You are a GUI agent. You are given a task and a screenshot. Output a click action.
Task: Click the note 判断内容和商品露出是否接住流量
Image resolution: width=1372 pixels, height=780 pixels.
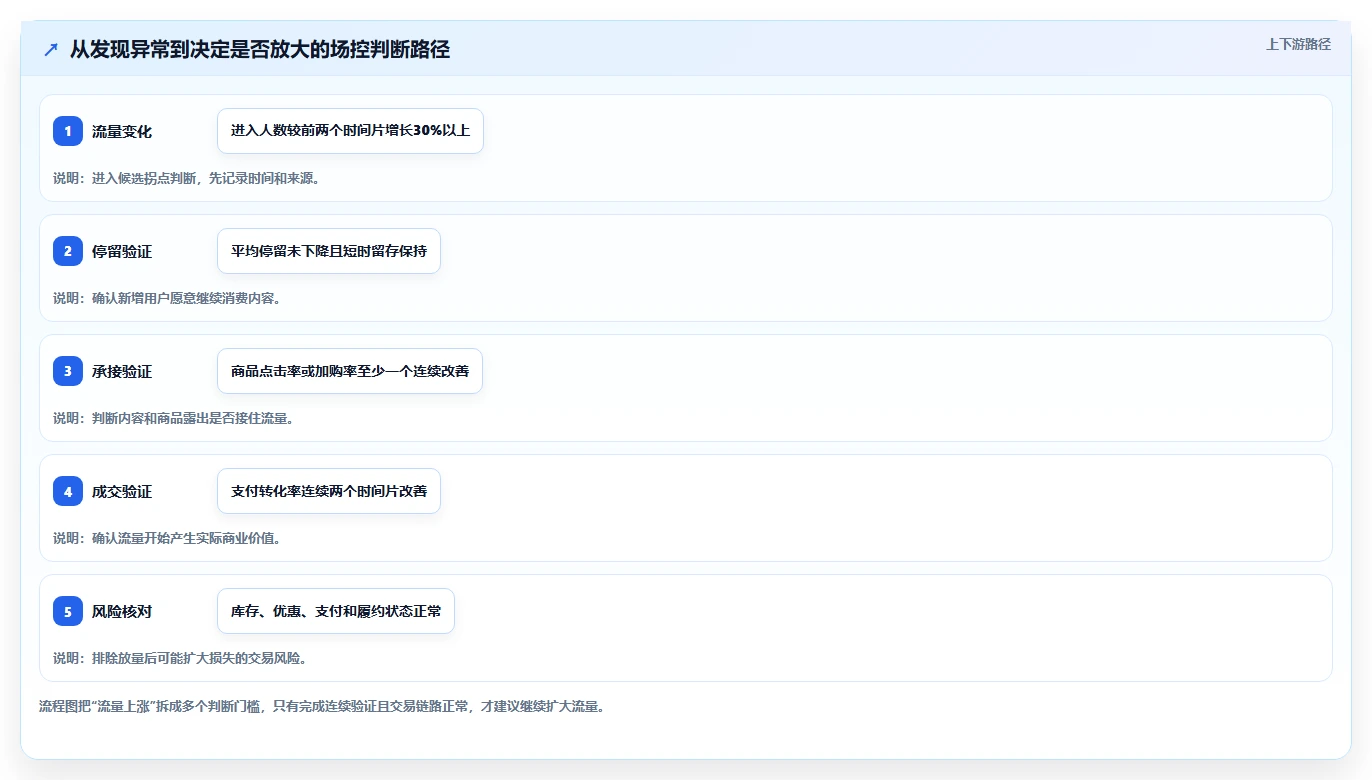173,418
